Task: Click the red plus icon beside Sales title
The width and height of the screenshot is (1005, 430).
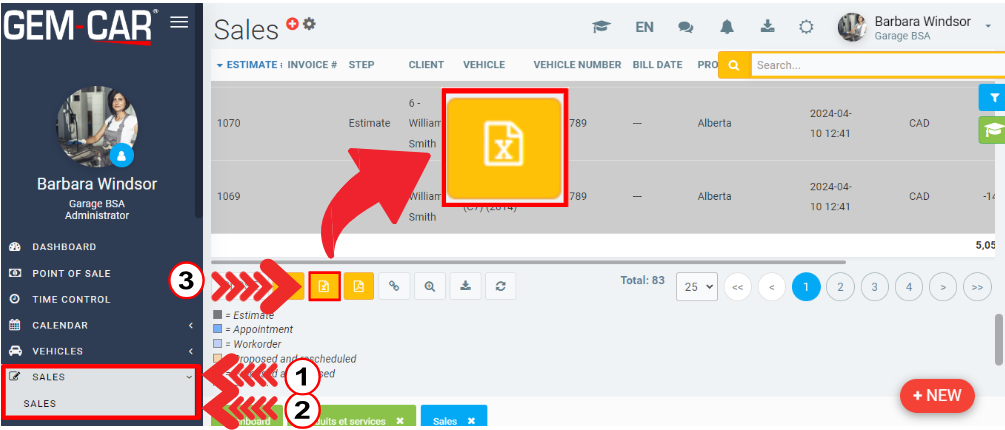Action: [292, 23]
